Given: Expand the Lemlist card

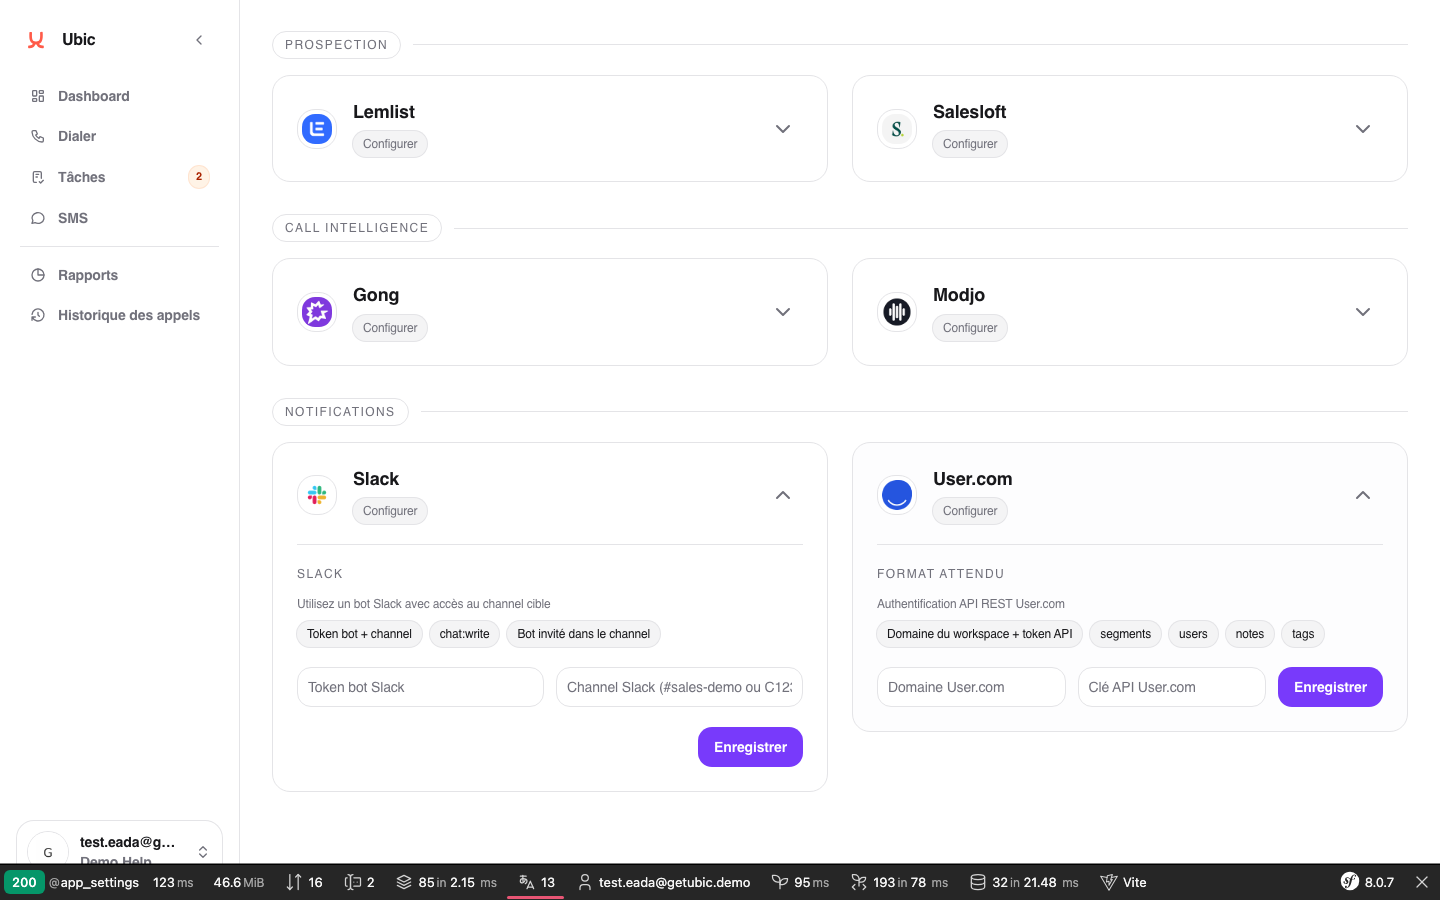Looking at the screenshot, I should [x=783, y=129].
